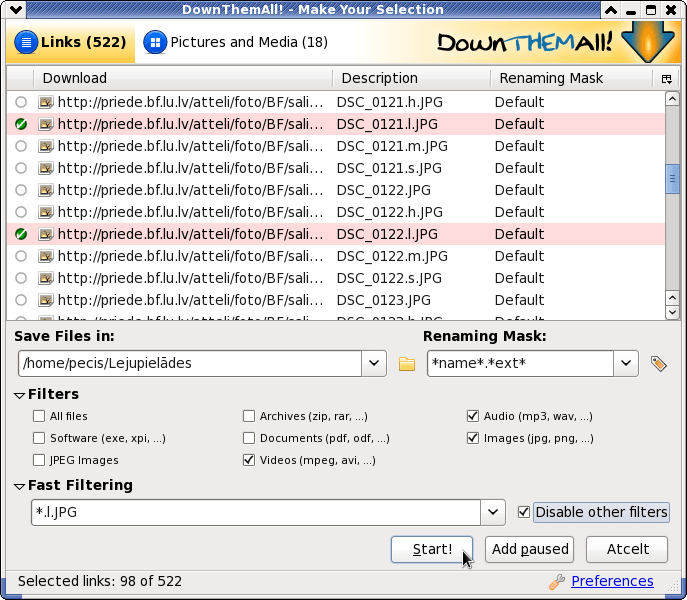The image size is (687, 600).
Task: Collapse the Filters section
Action: (19, 395)
